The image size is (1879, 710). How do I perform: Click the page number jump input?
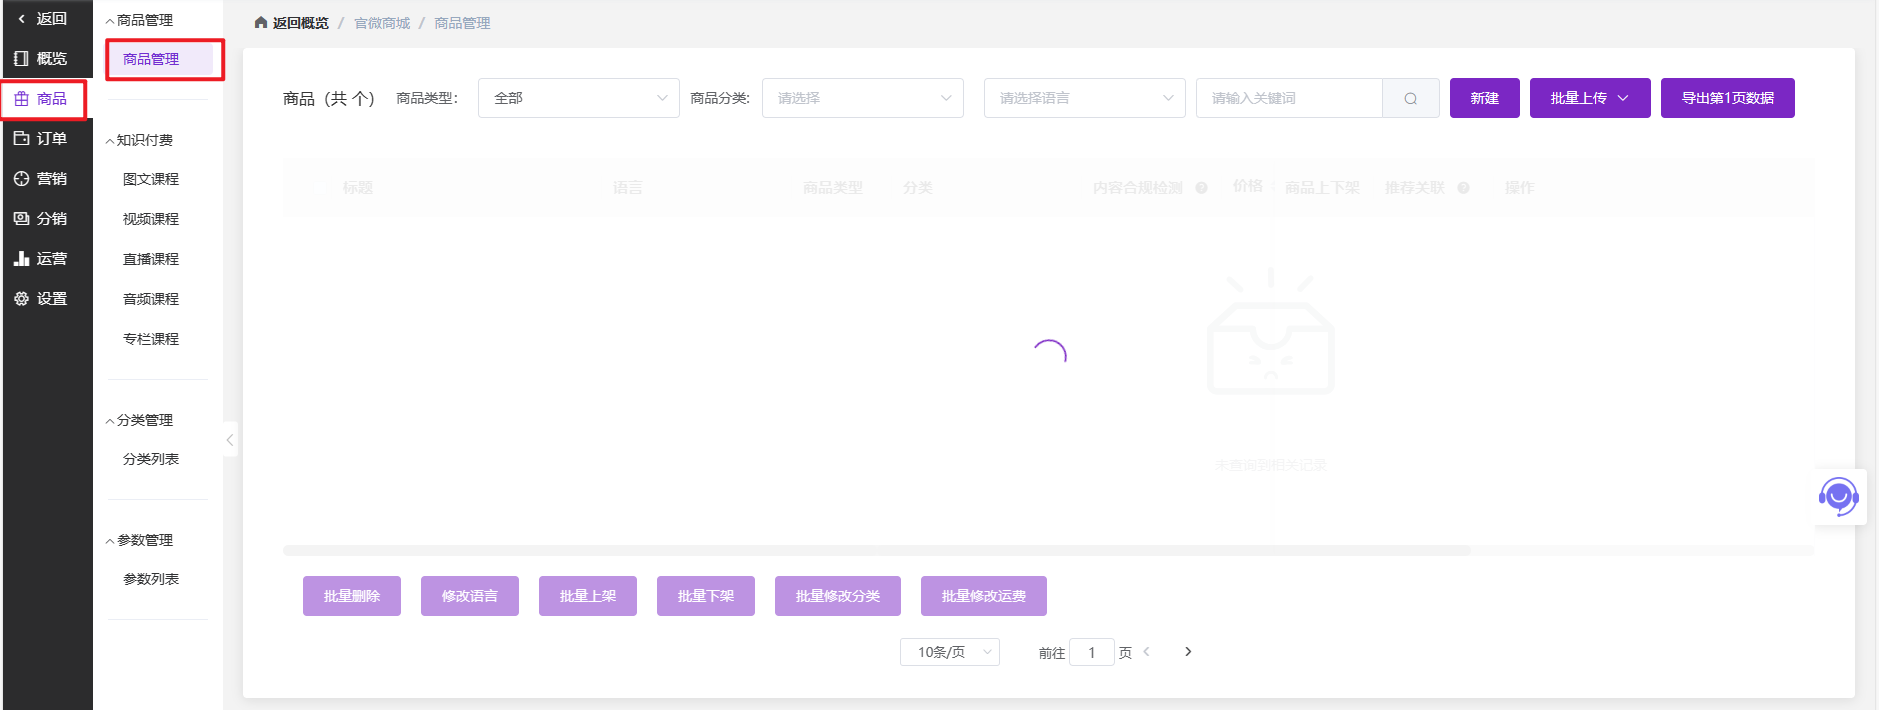[1092, 652]
